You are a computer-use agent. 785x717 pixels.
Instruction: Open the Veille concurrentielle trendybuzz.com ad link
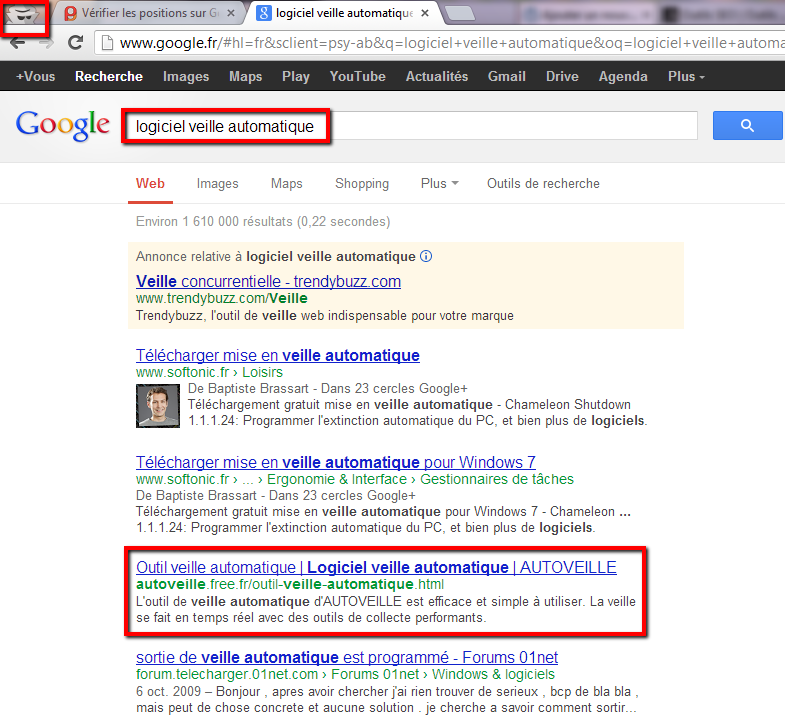point(268,282)
